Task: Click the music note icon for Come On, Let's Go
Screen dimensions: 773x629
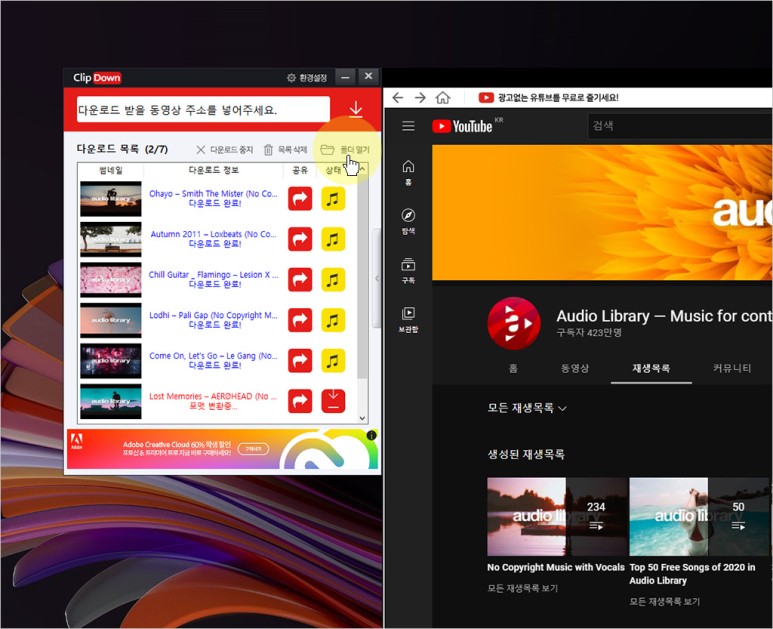Action: (333, 360)
